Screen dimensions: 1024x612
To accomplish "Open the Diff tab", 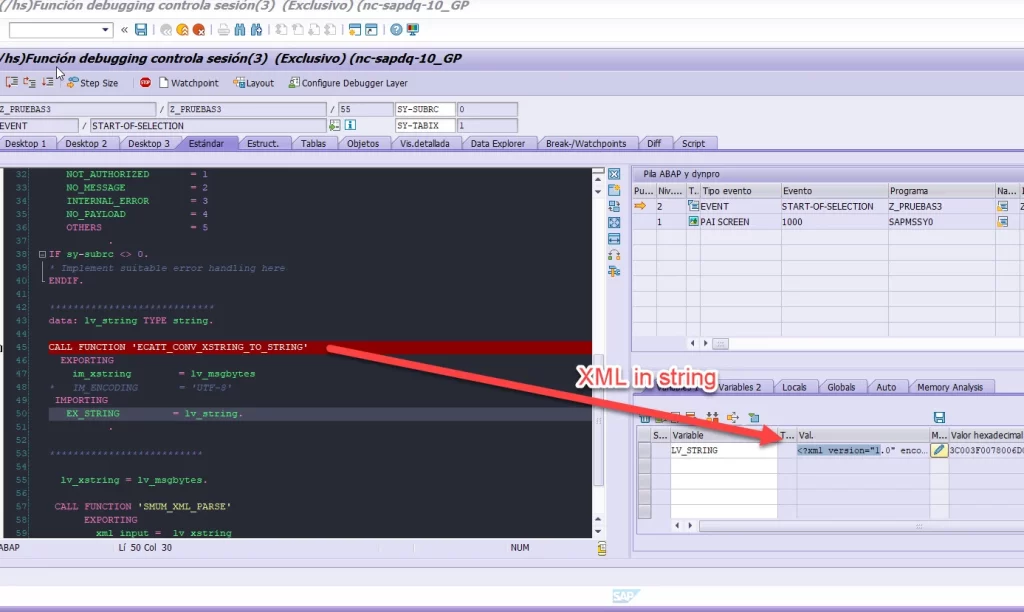I will pos(654,144).
